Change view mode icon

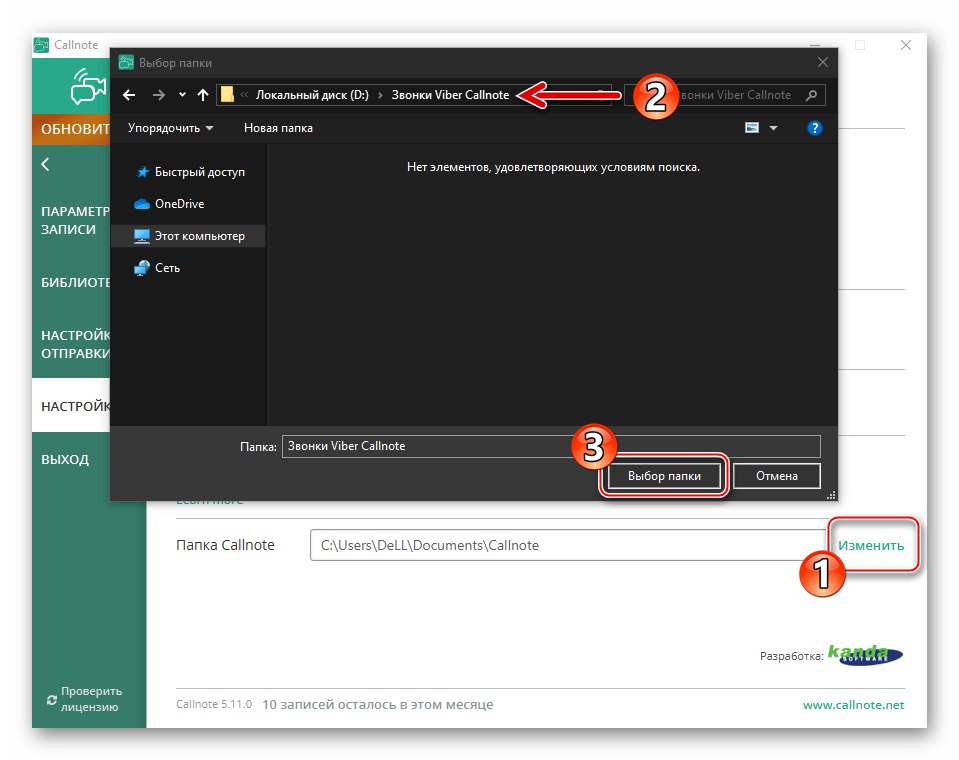click(752, 128)
